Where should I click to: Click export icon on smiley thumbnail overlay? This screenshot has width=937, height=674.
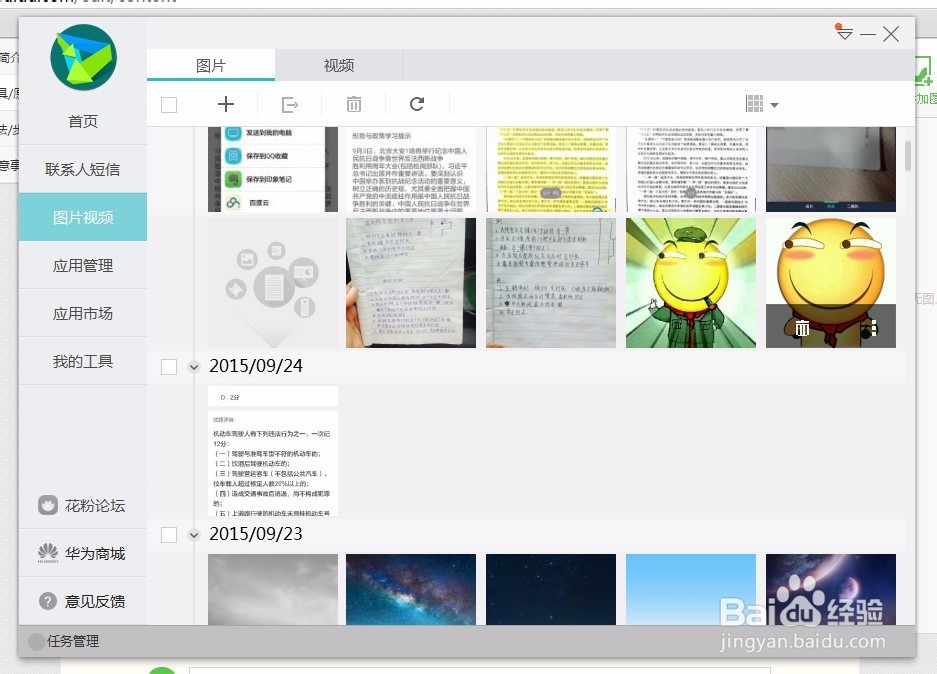pyautogui.click(x=872, y=327)
